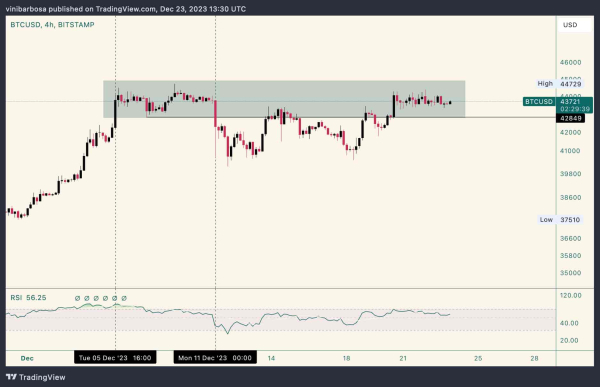Click the 41000 price axis value

[x=570, y=151]
